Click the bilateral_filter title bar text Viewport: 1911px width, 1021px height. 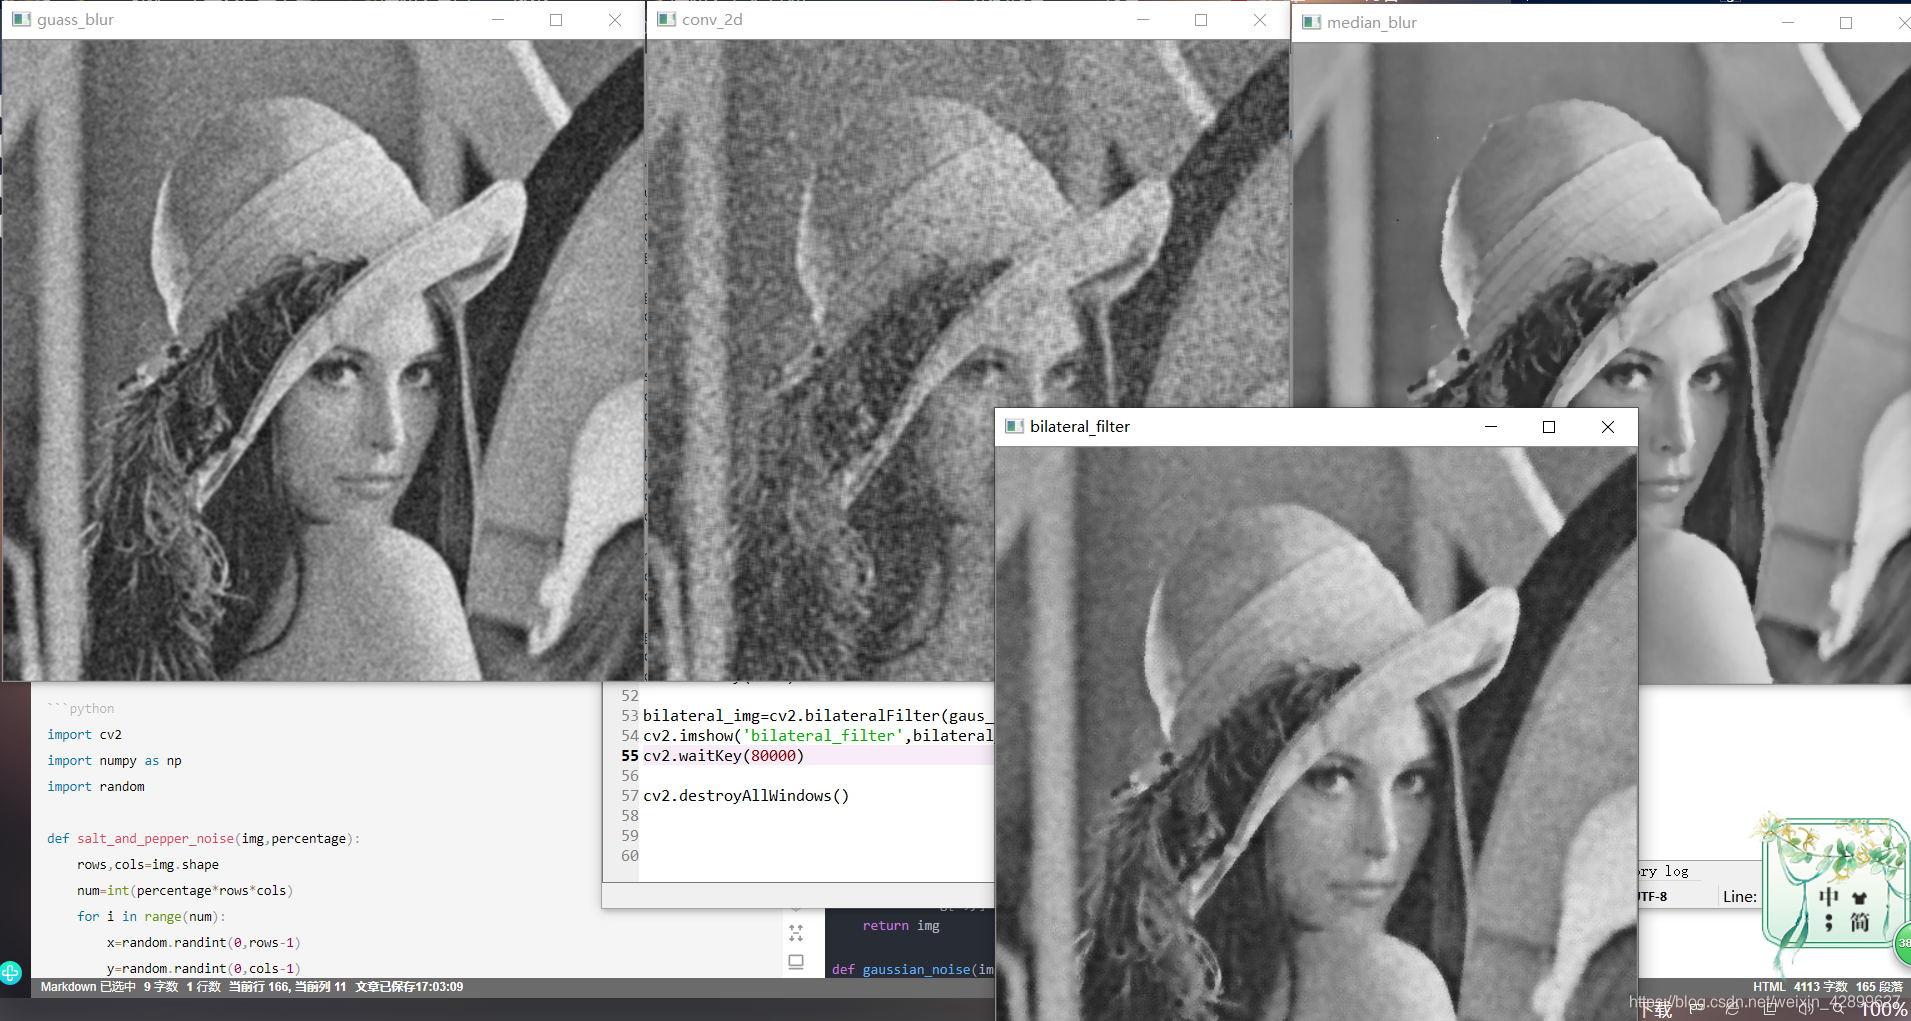click(x=1079, y=426)
